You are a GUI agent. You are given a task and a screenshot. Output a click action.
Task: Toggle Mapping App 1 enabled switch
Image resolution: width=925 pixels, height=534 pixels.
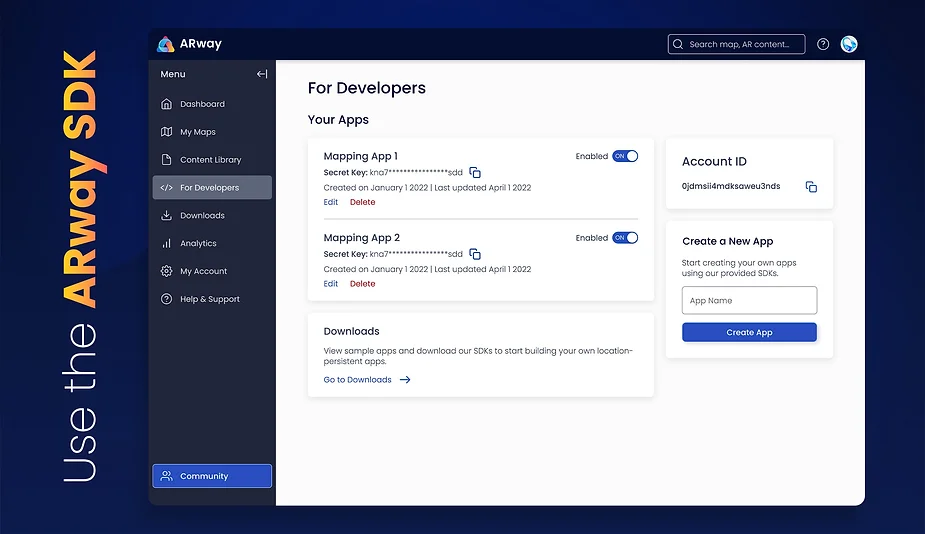point(625,156)
